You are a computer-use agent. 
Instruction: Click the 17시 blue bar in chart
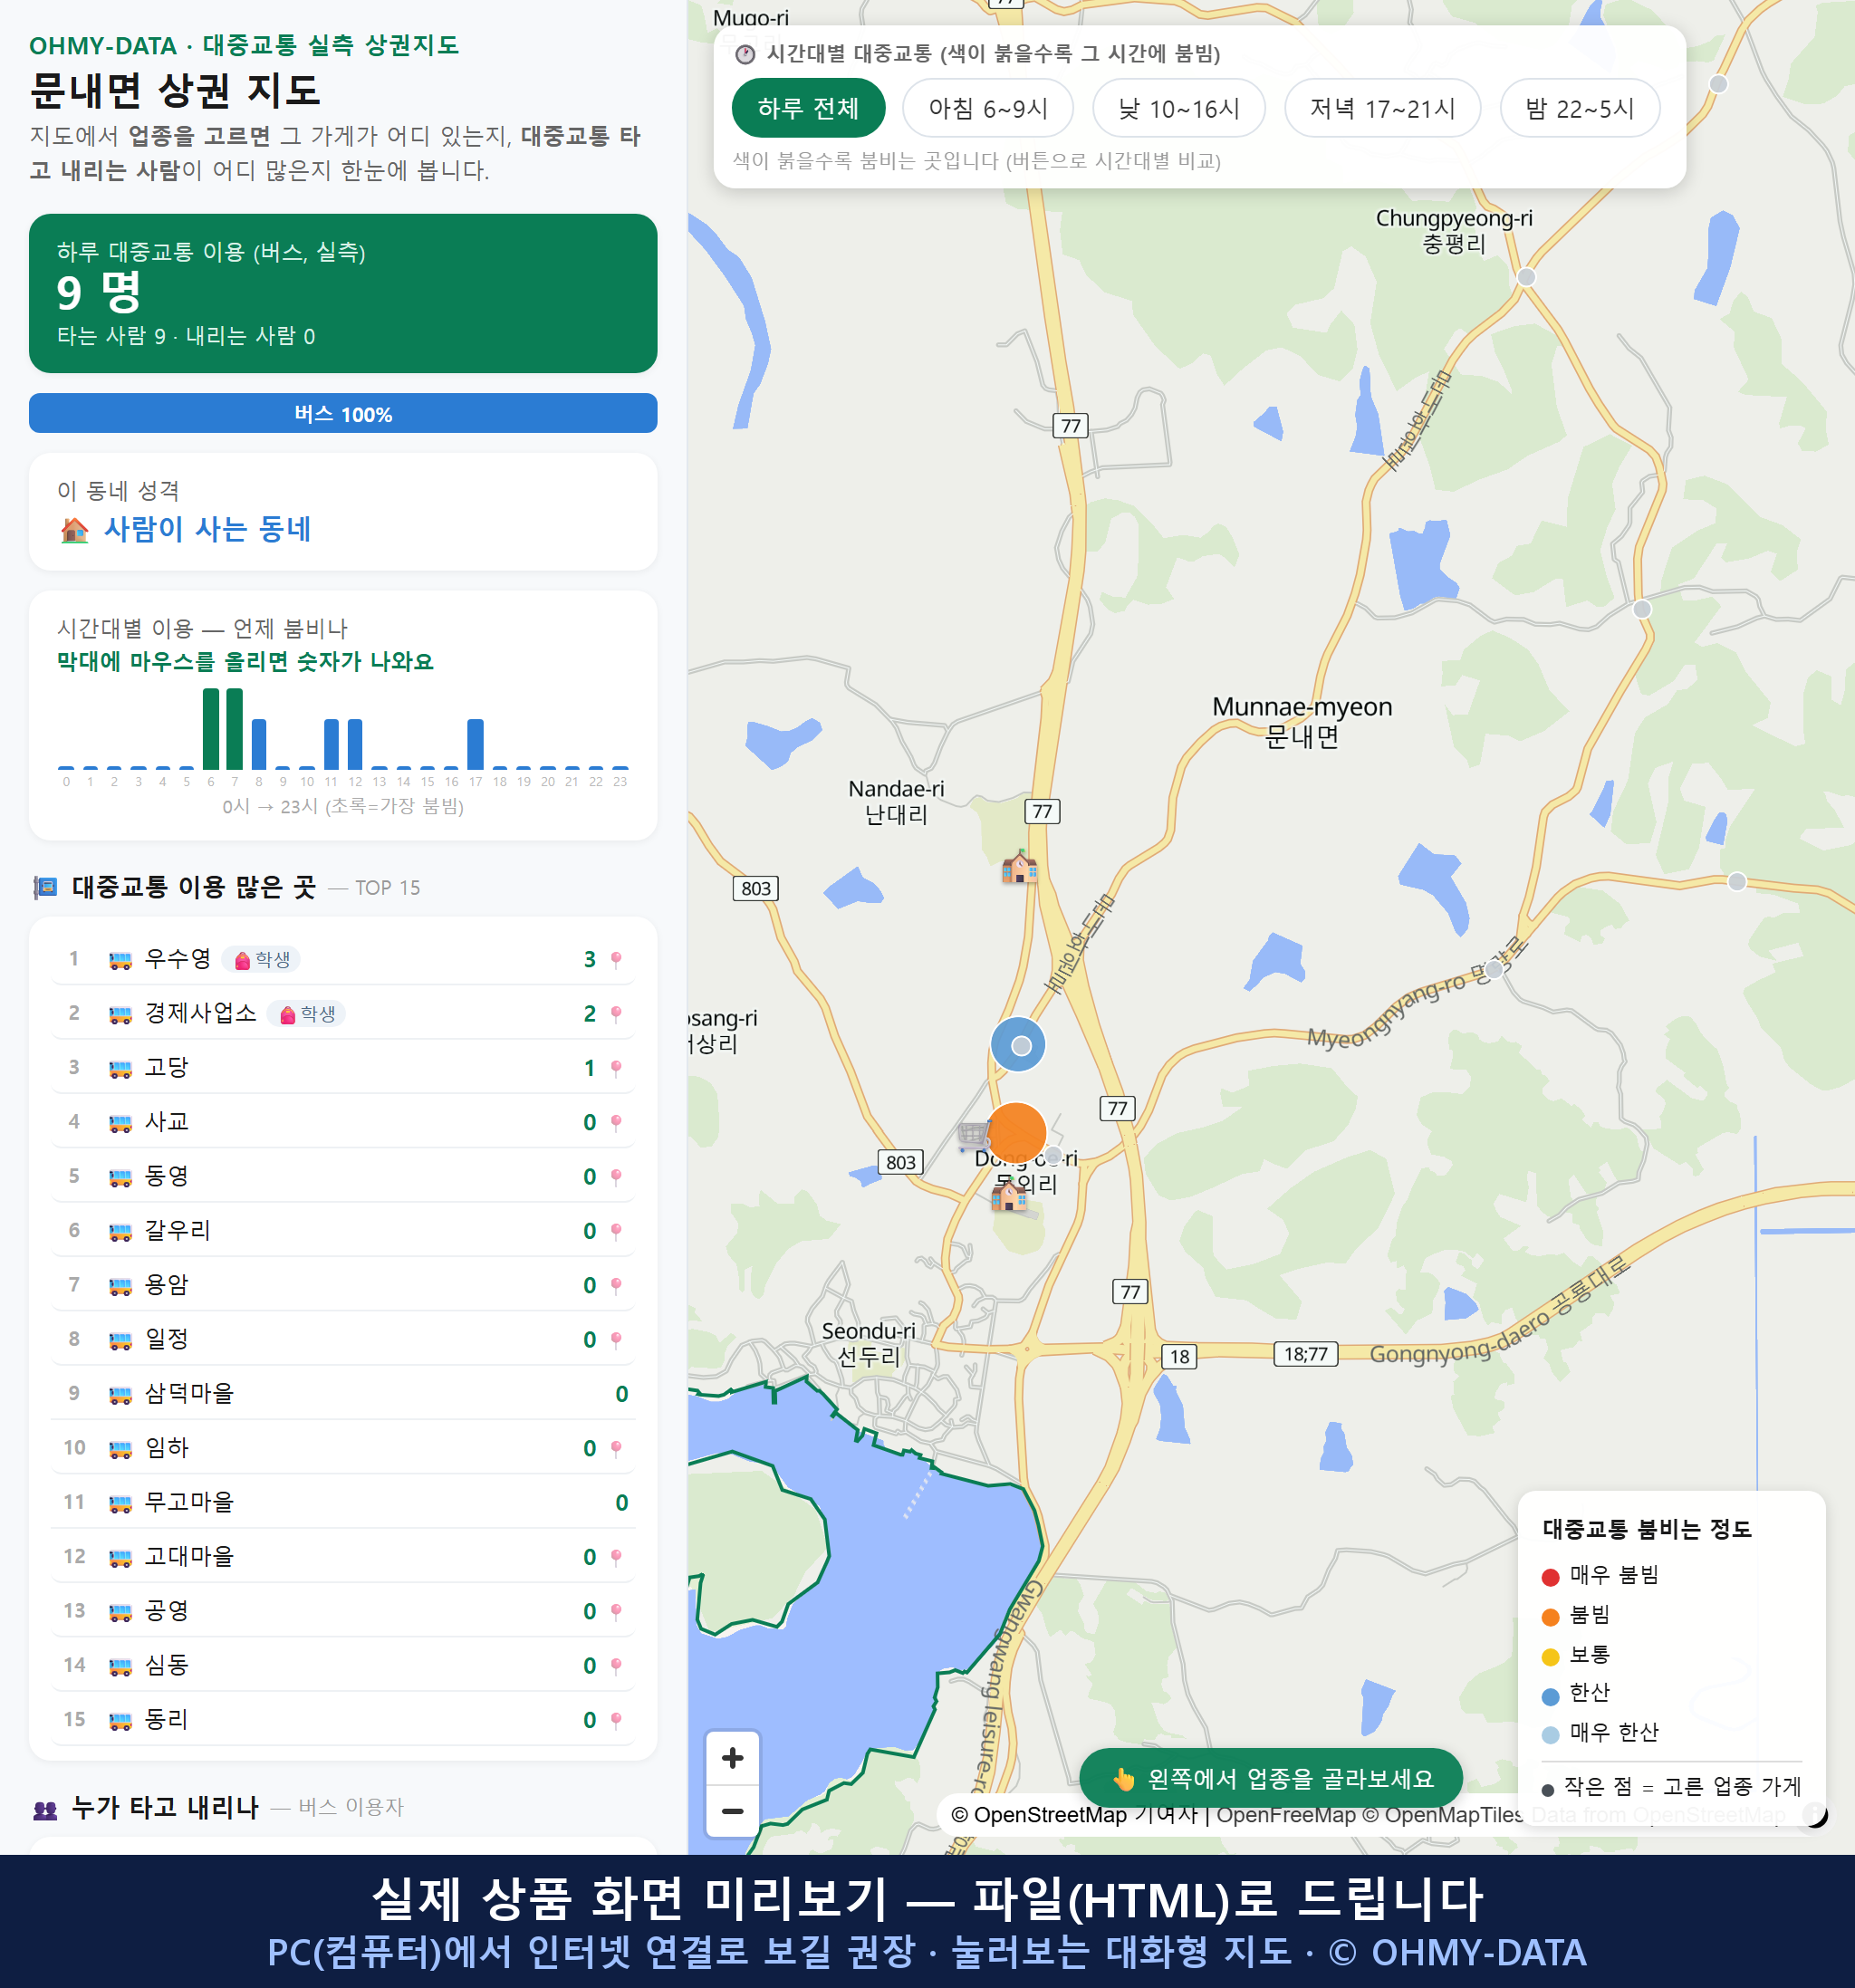tap(476, 744)
